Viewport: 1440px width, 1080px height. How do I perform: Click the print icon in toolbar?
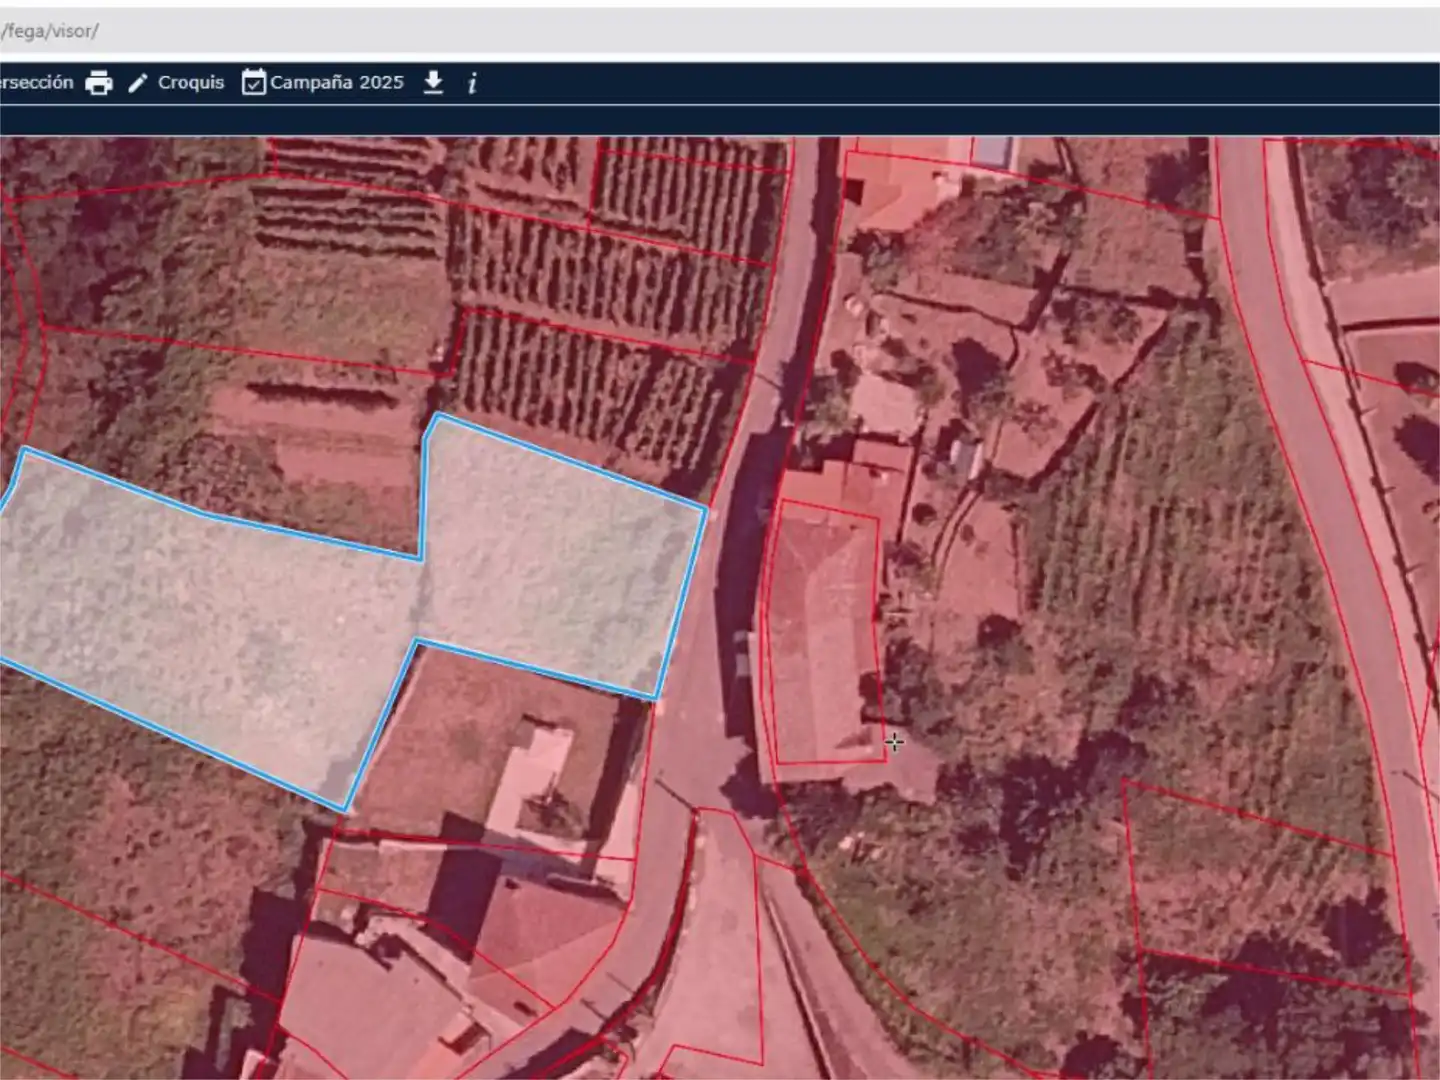click(x=99, y=83)
